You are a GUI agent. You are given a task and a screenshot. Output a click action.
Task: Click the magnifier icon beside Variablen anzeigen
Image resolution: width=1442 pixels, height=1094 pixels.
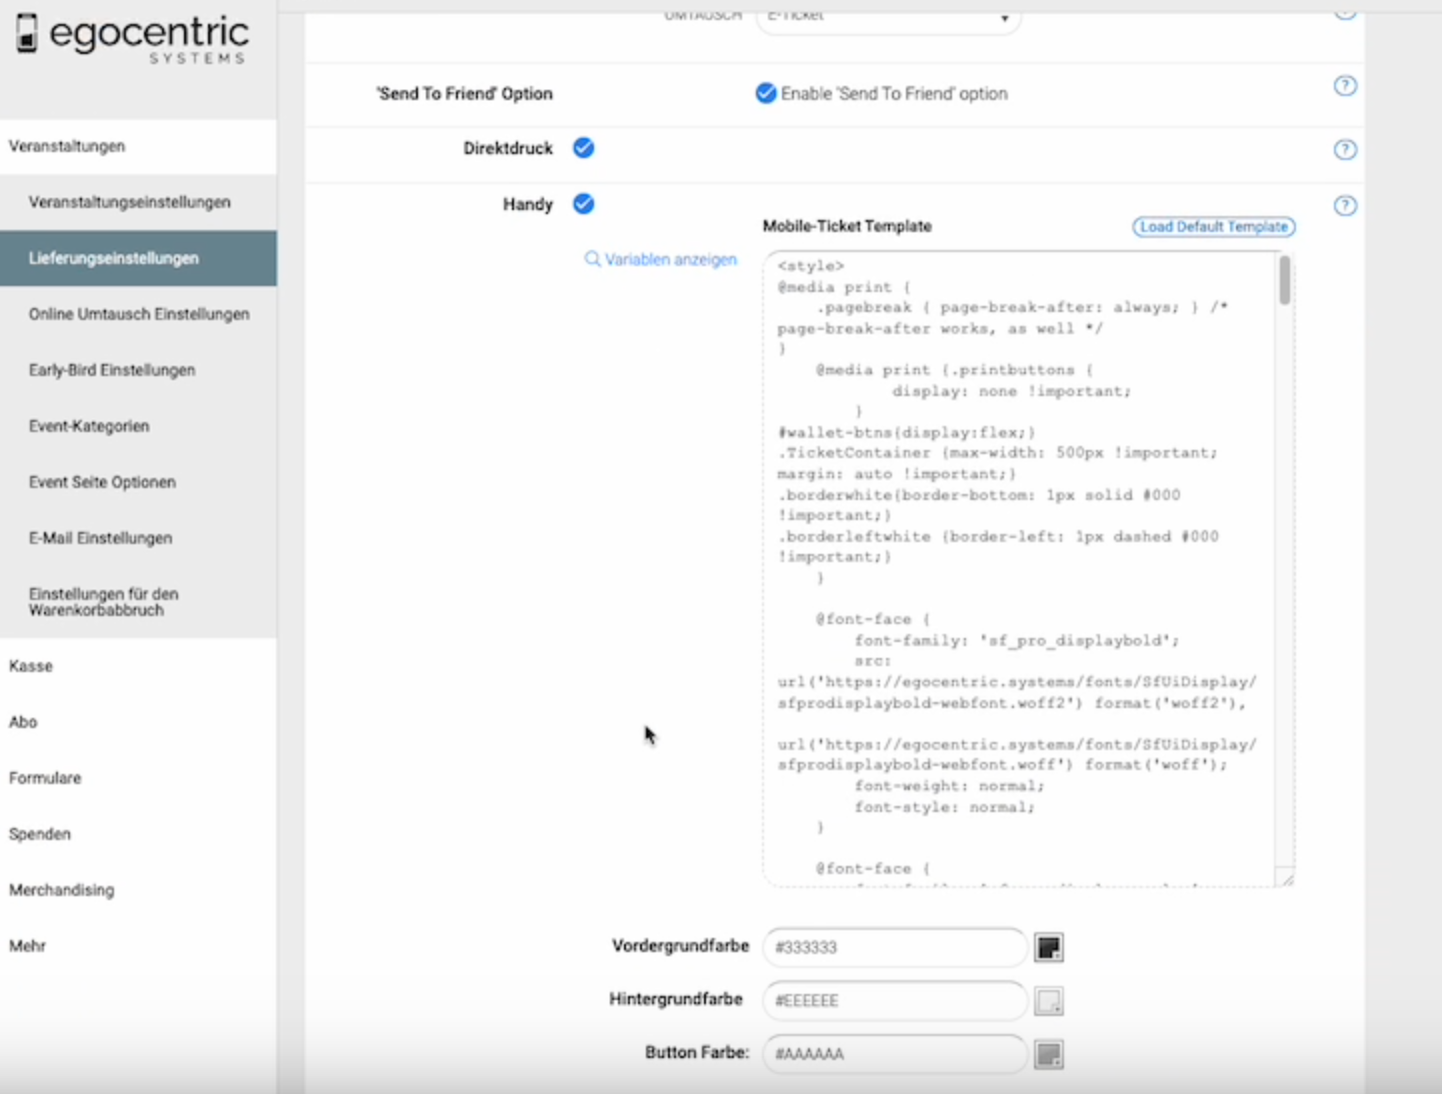point(592,259)
